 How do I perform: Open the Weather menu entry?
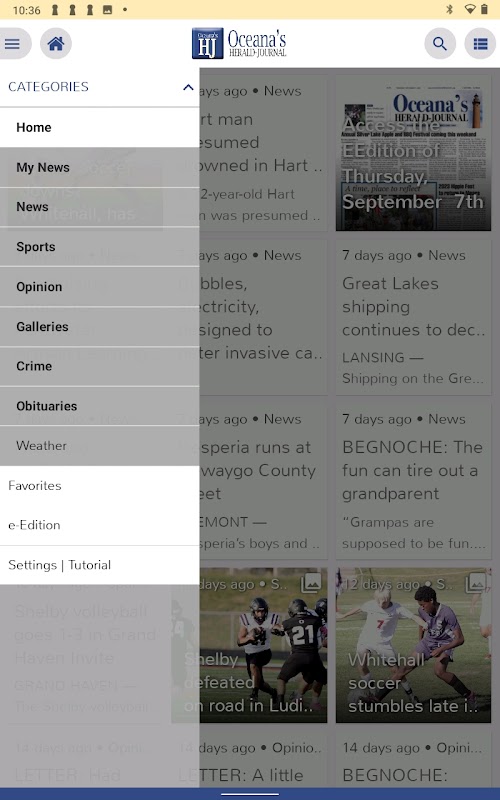click(99, 446)
